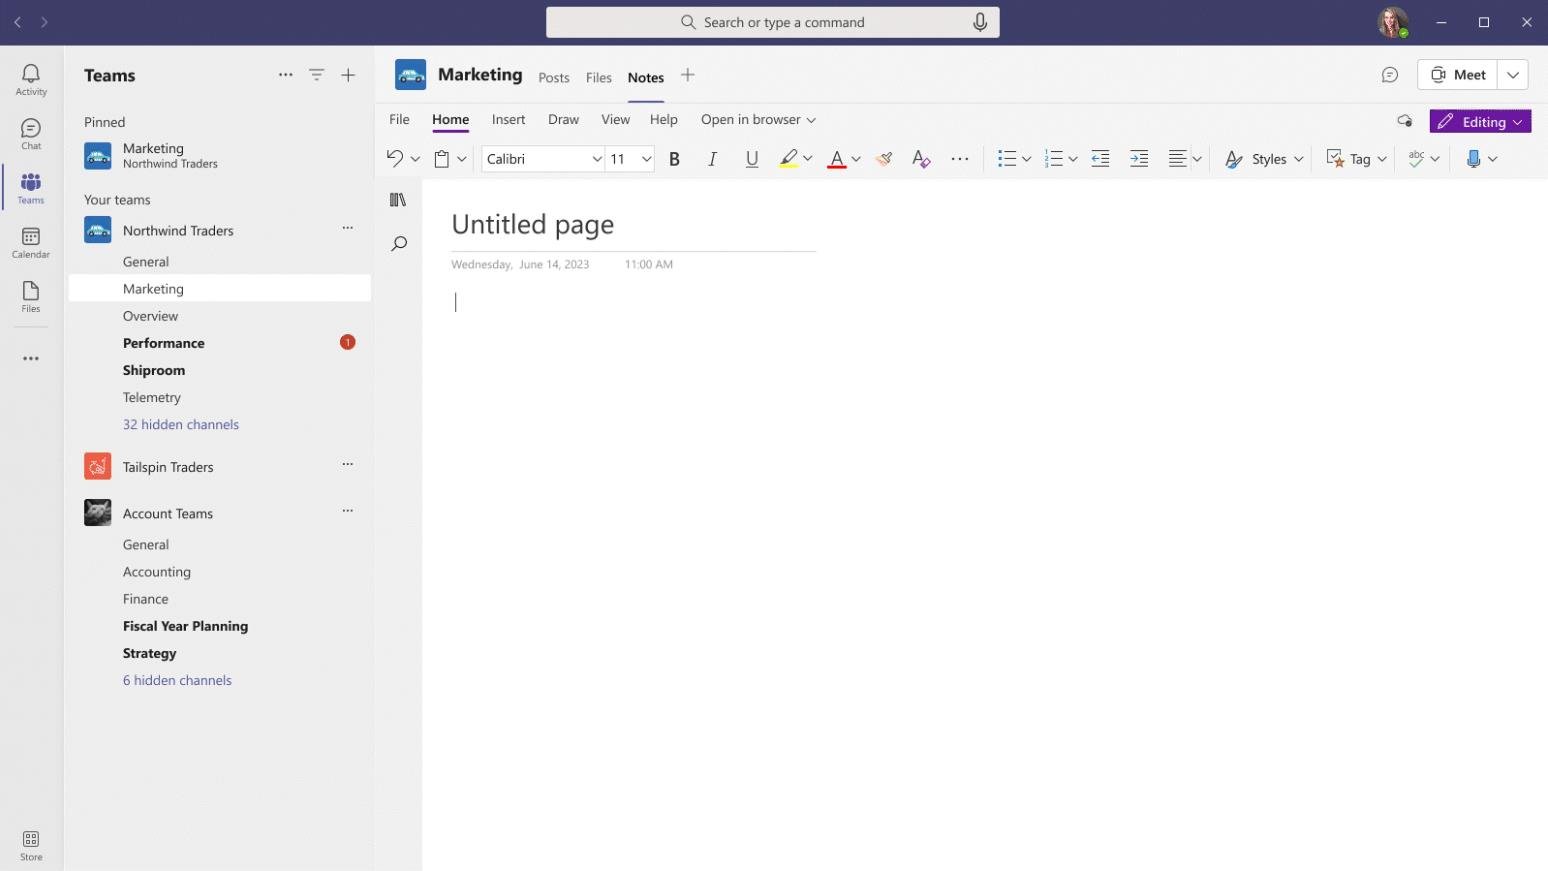Open the channel conversation icon

(1390, 75)
